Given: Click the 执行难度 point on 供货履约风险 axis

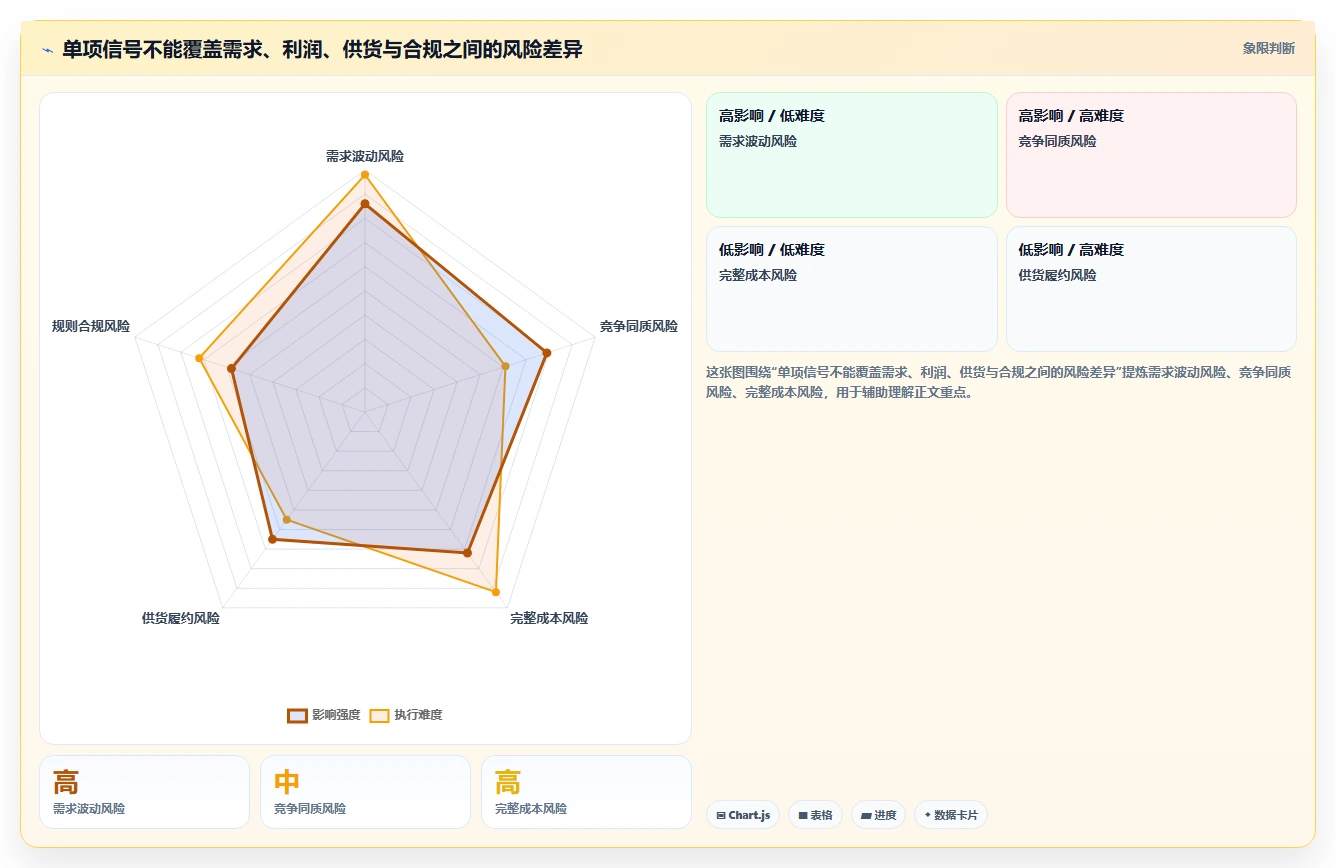Looking at the screenshot, I should point(287,519).
